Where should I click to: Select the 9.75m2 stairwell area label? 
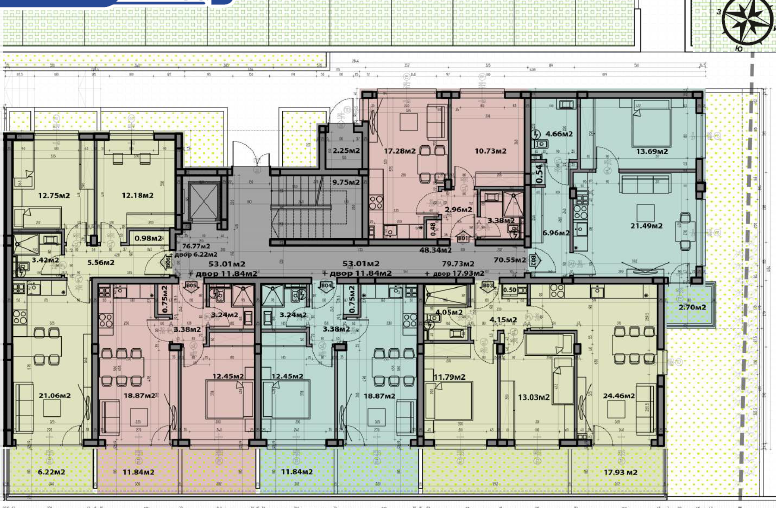[x=345, y=182]
